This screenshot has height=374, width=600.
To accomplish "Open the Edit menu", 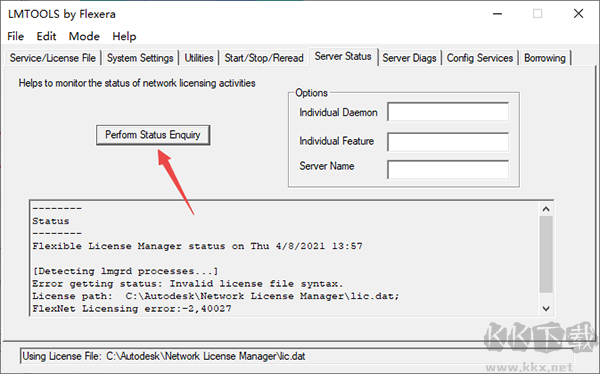I will coord(46,36).
